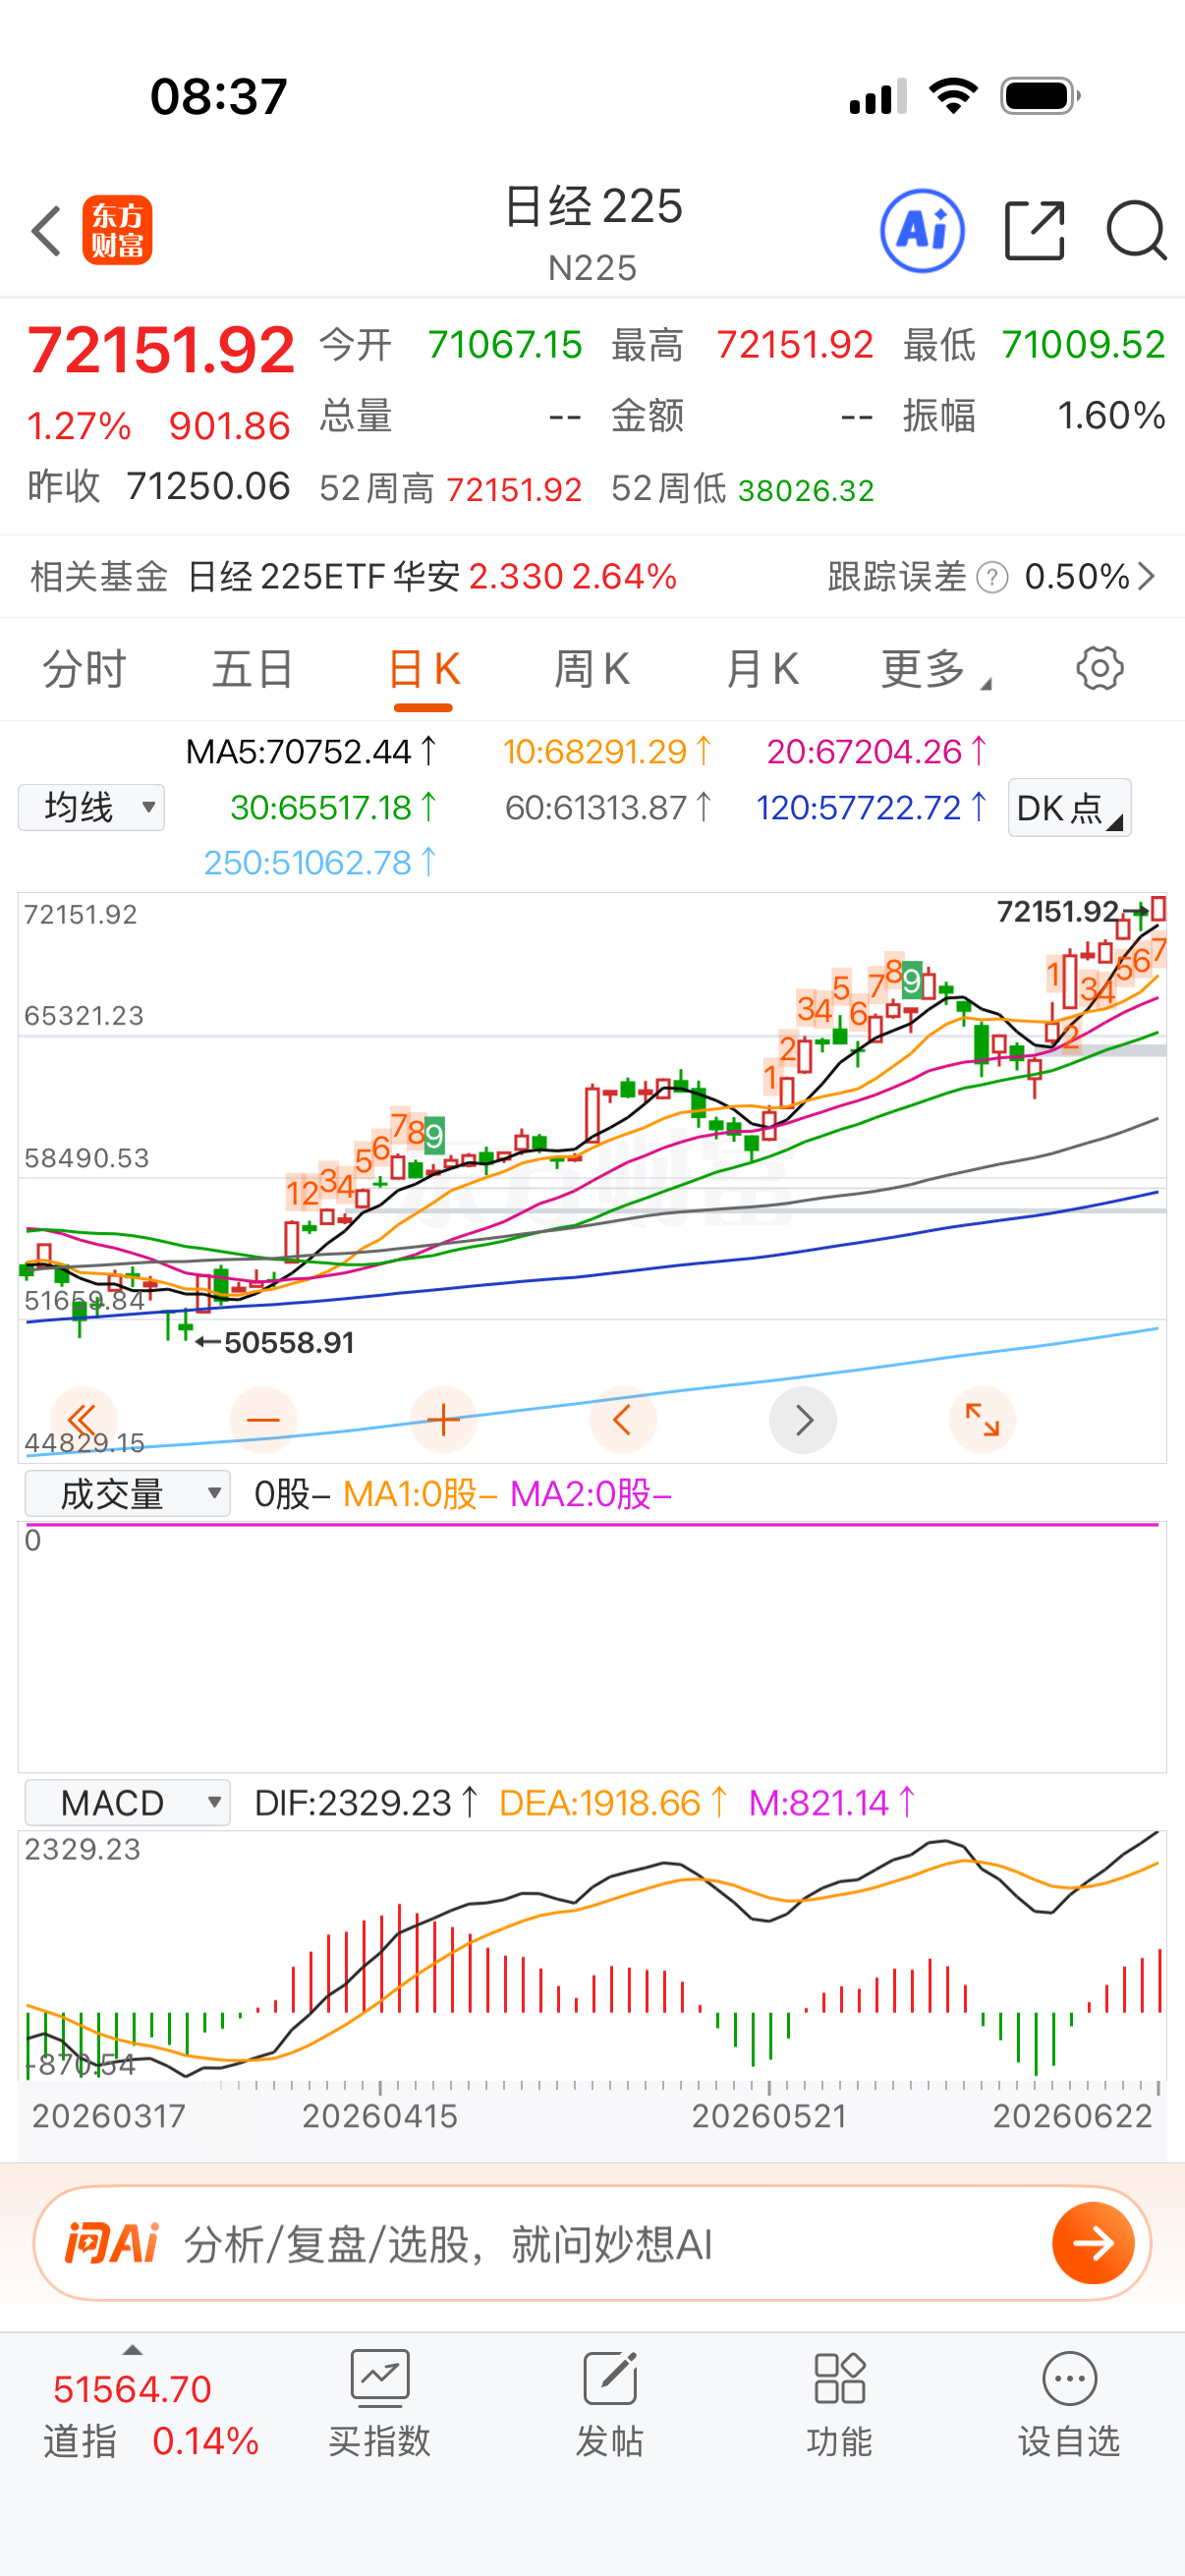Tap the share export icon
The height and width of the screenshot is (2576, 1185).
(1034, 231)
